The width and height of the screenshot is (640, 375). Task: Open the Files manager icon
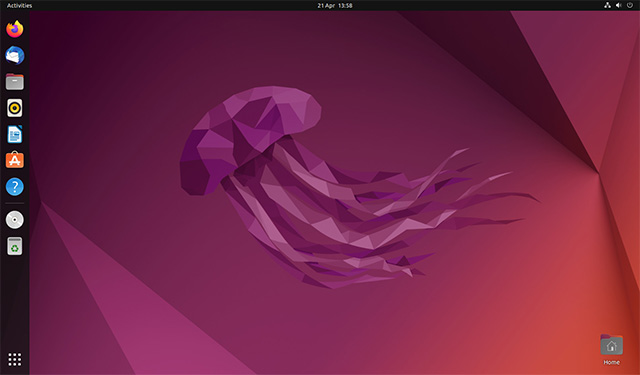tap(15, 82)
